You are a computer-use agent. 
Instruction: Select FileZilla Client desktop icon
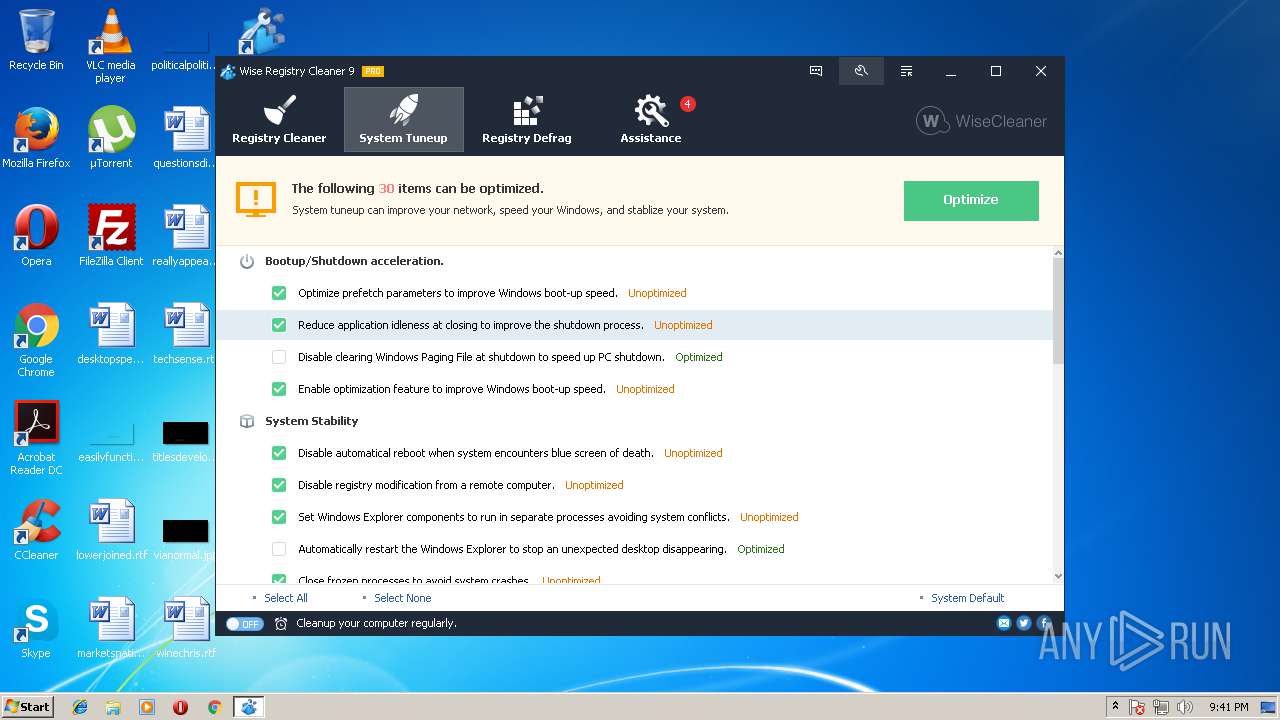point(111,236)
